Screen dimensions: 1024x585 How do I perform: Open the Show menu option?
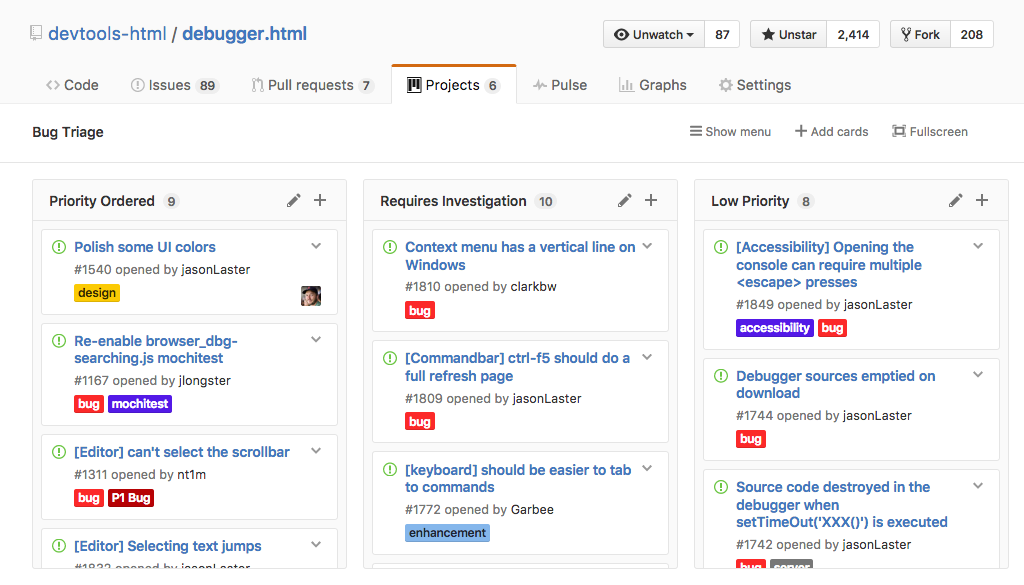pyautogui.click(x=730, y=131)
